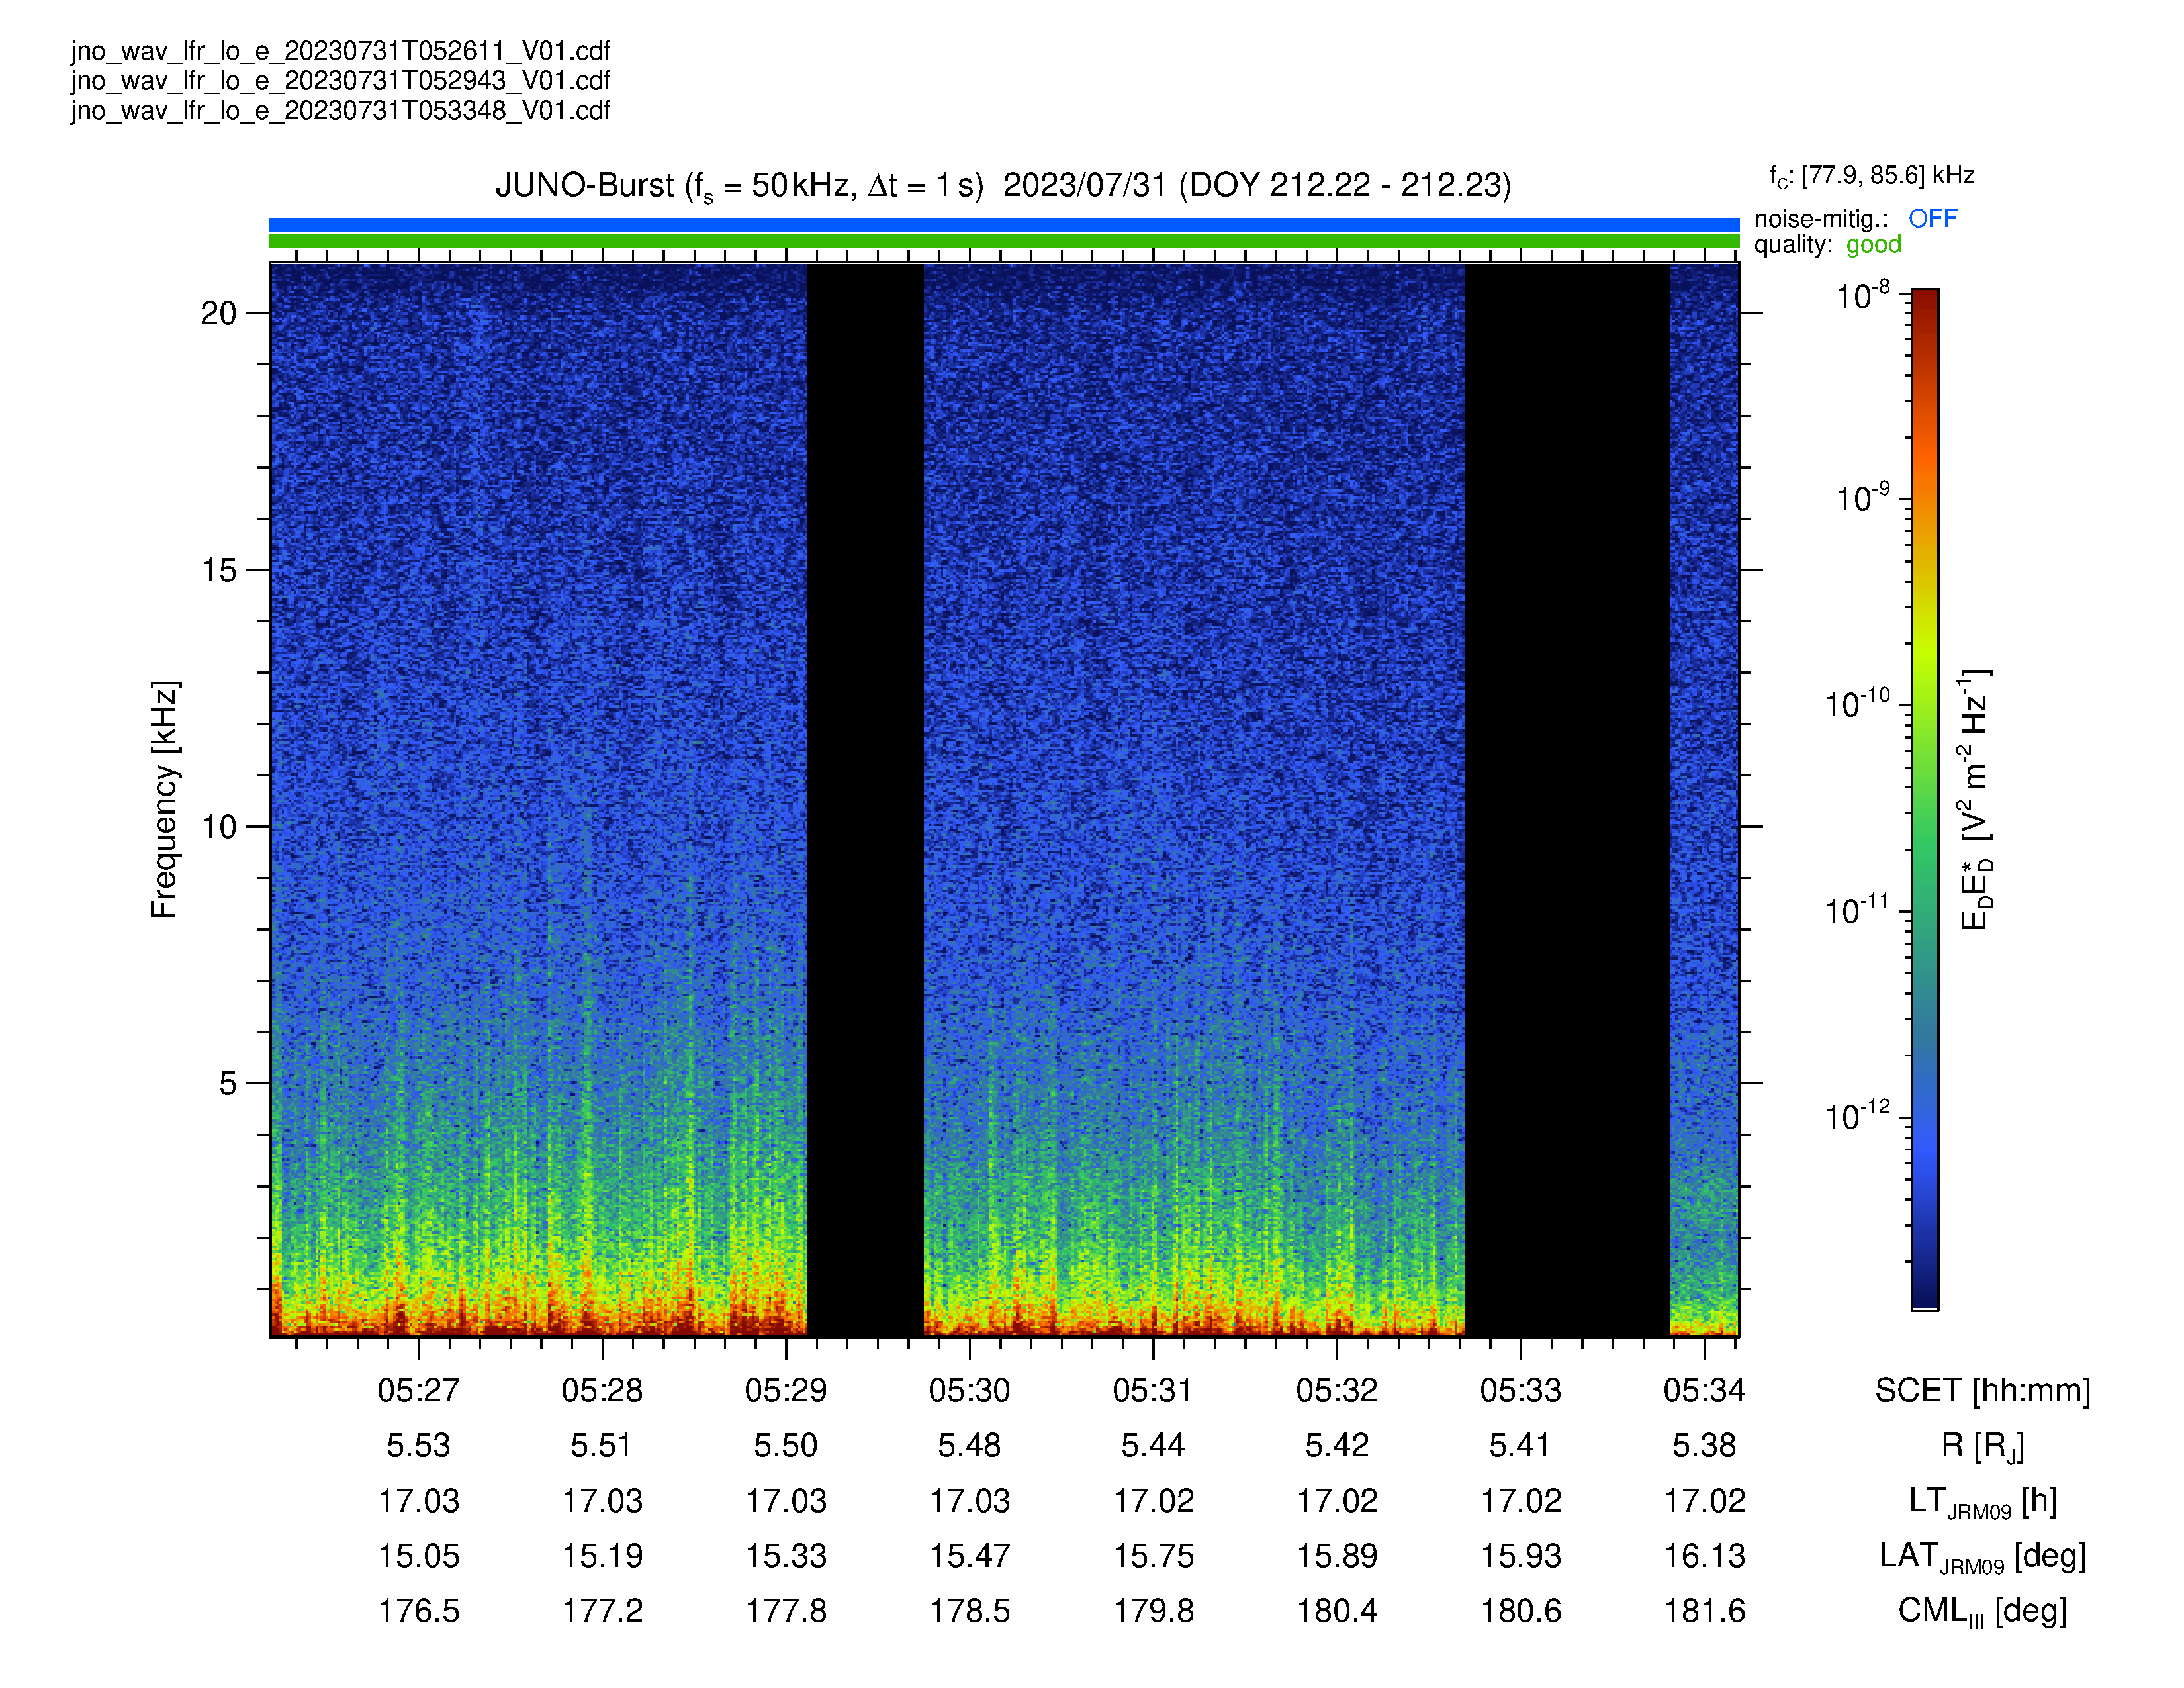Select the green quality status bar
This screenshot has height=1688, width=2184.
coord(1004,241)
